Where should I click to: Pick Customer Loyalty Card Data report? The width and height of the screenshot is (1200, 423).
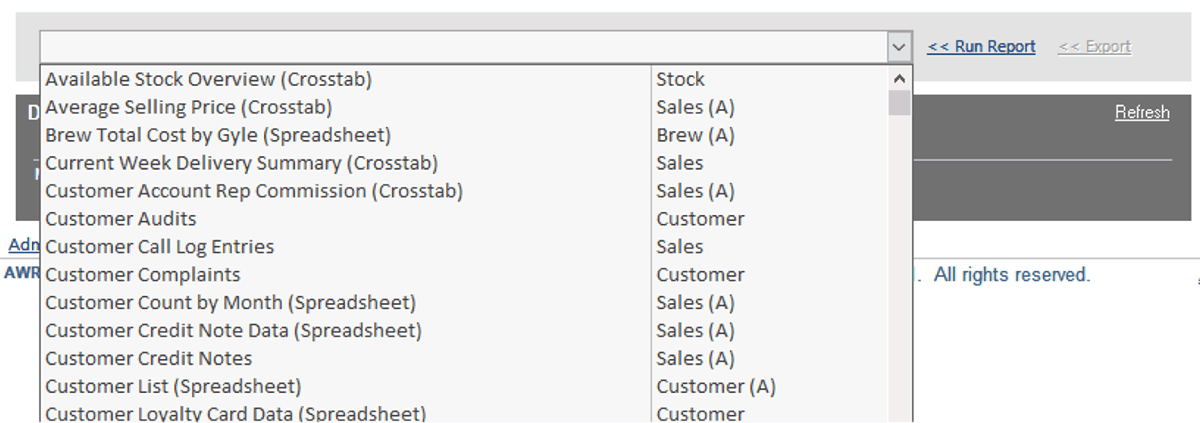click(236, 413)
